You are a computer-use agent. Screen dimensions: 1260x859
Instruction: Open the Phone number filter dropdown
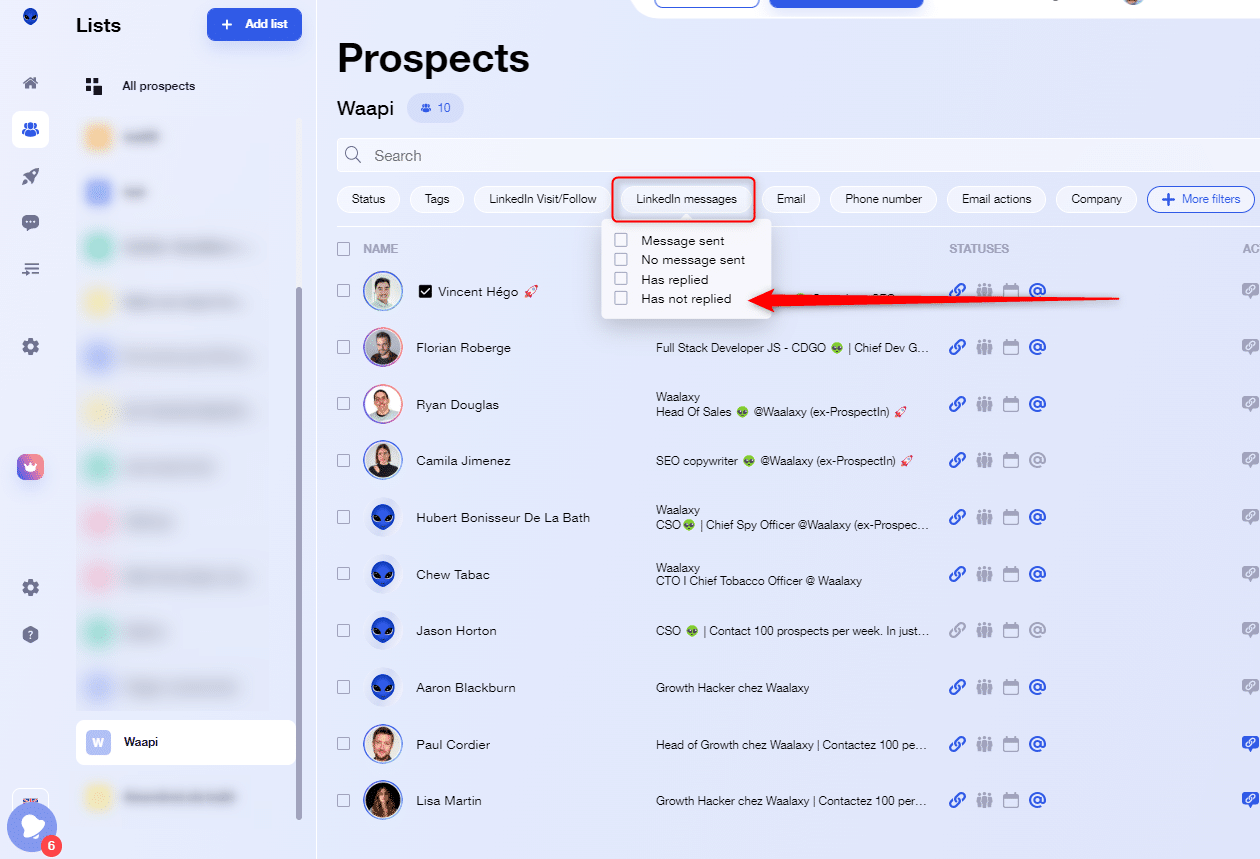tap(883, 199)
